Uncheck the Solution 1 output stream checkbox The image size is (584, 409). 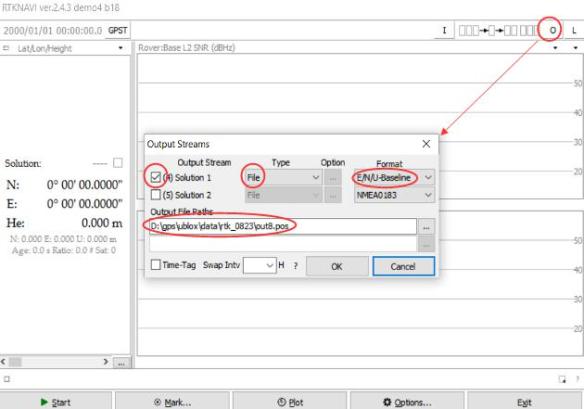(156, 177)
